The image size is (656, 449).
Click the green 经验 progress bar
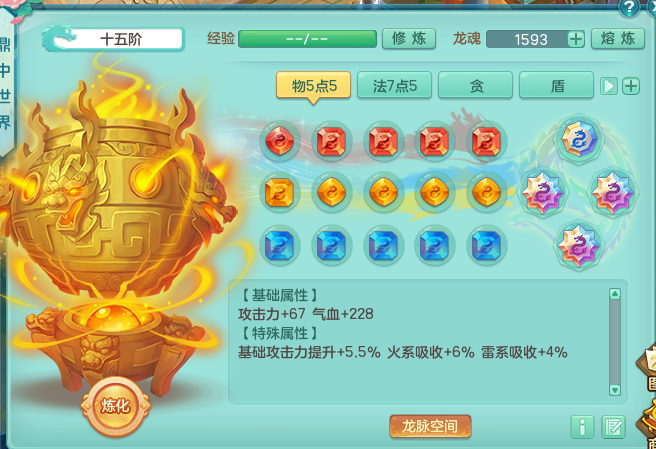click(x=308, y=39)
